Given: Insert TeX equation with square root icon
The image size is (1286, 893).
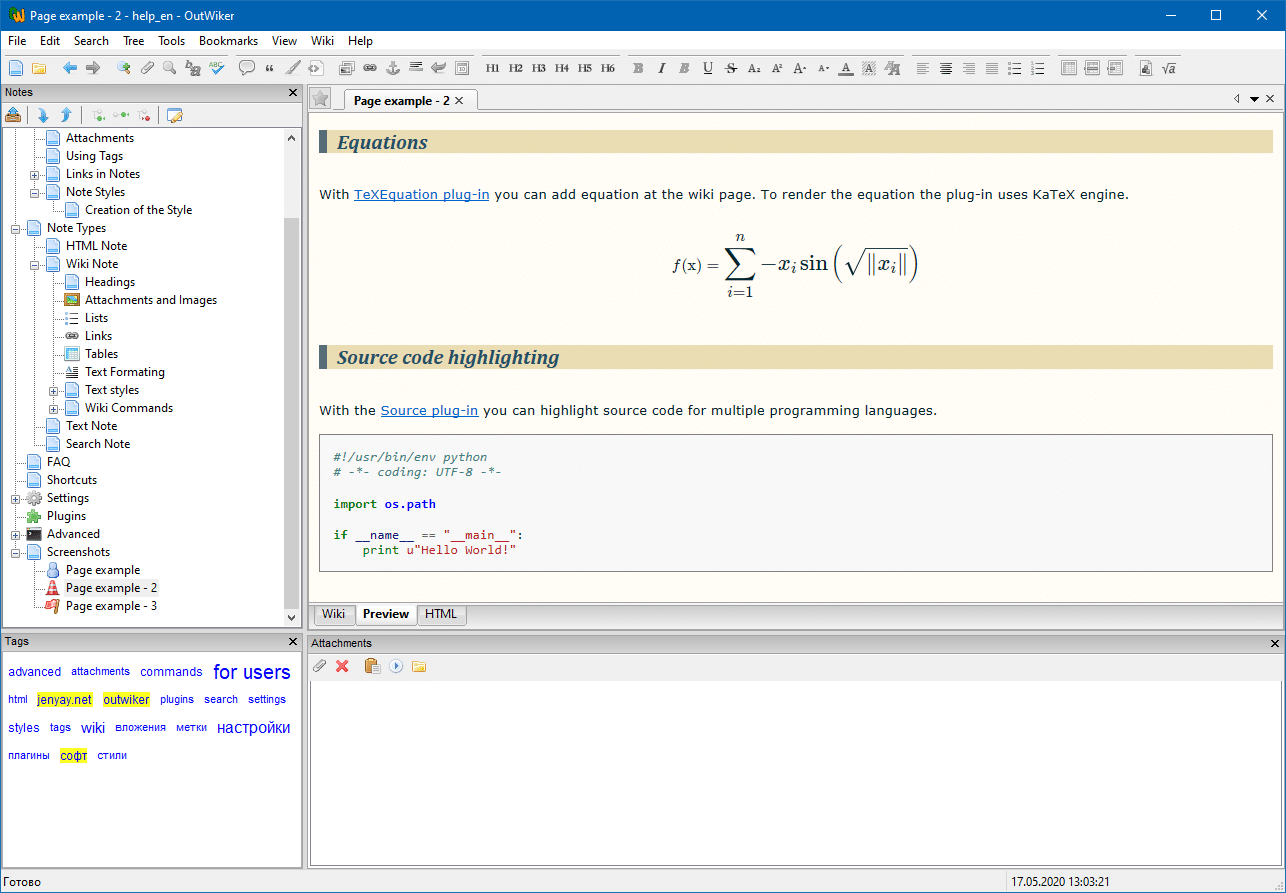Looking at the screenshot, I should [x=1169, y=68].
